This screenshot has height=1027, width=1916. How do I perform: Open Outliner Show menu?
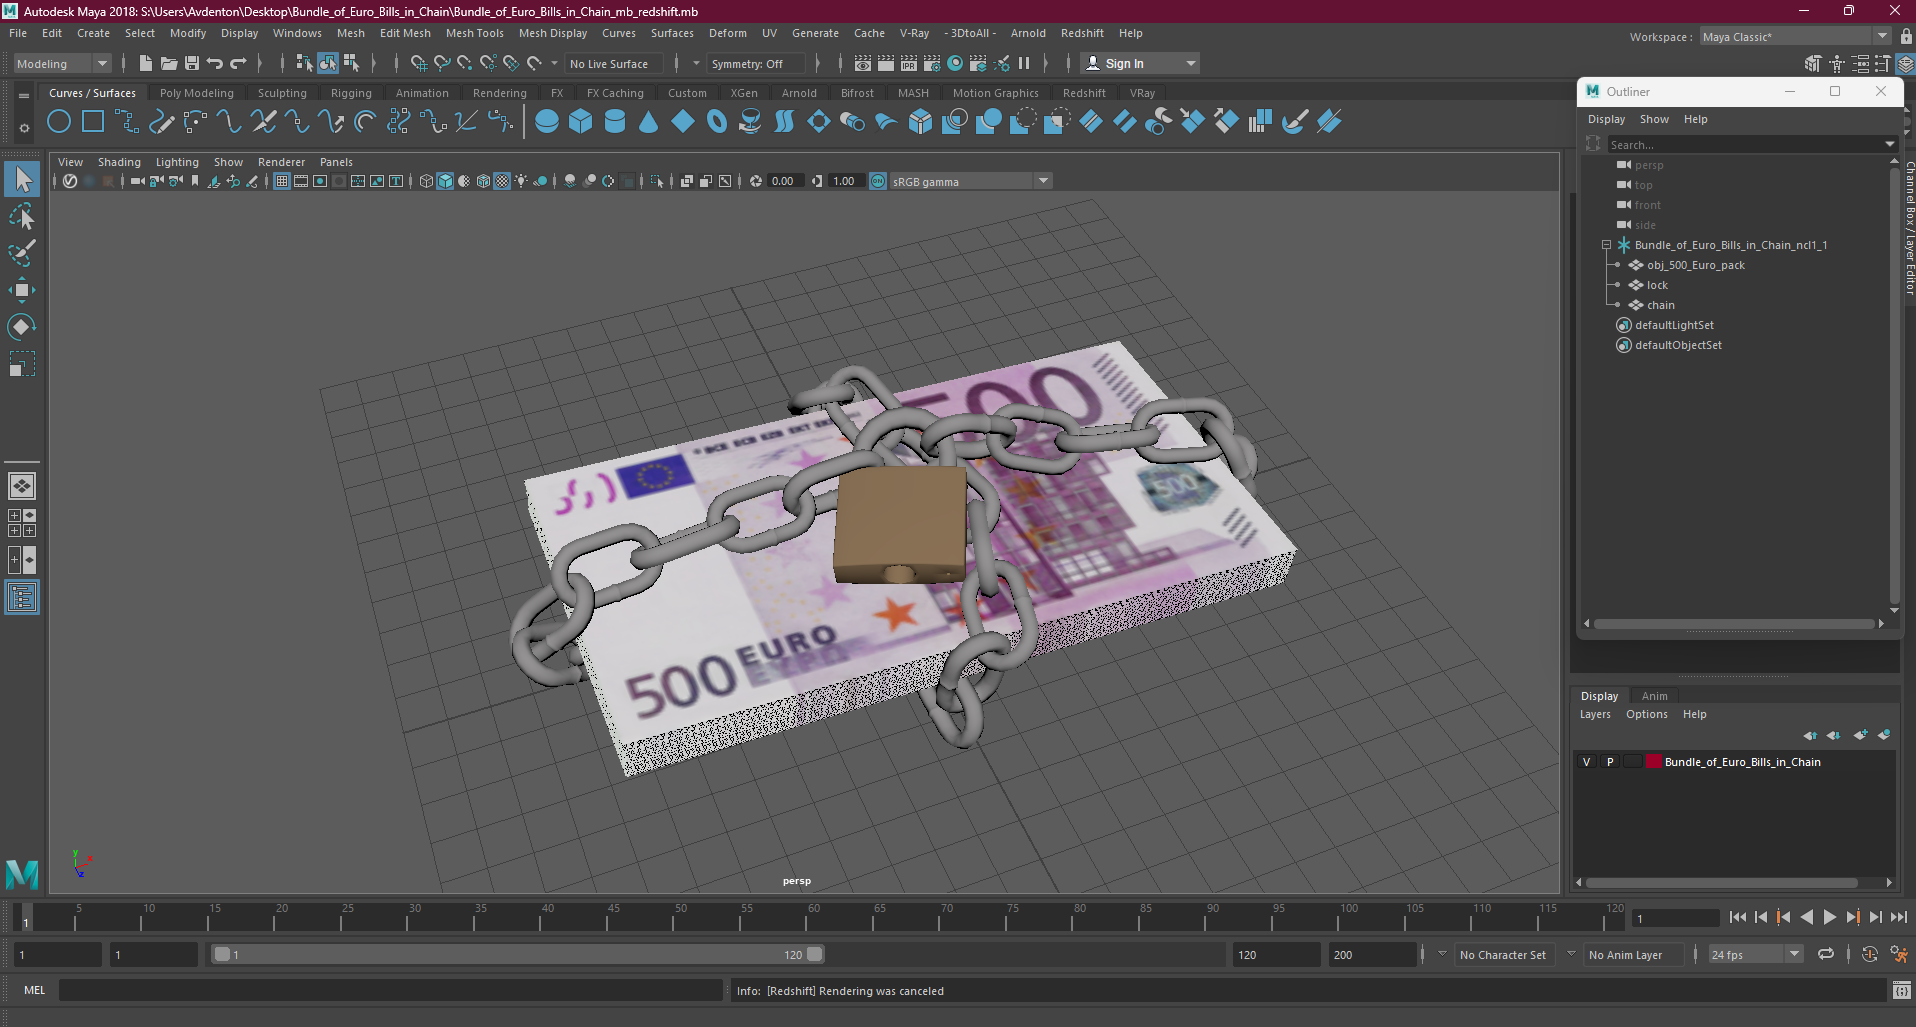(1654, 119)
